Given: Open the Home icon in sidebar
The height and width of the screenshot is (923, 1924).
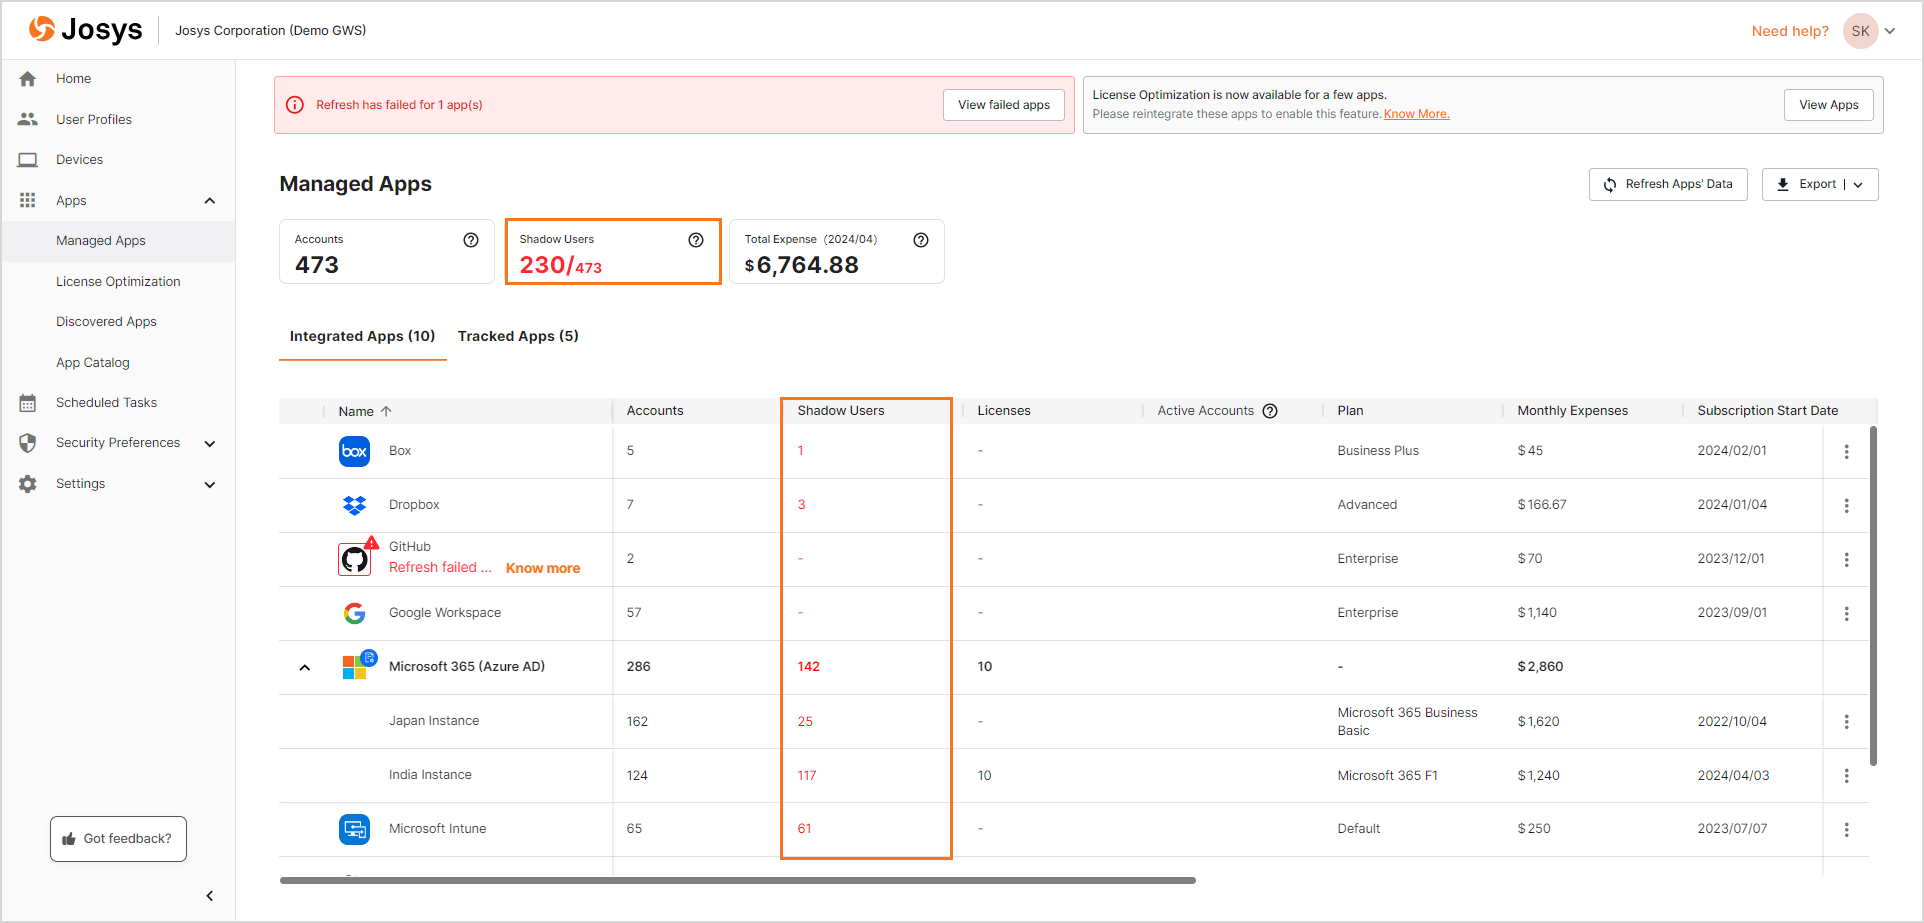Looking at the screenshot, I should pos(28,79).
